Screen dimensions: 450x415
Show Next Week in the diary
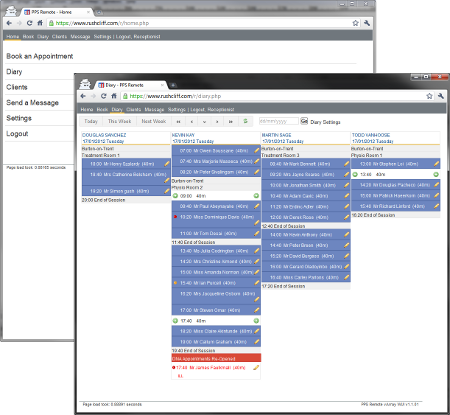[154, 121]
